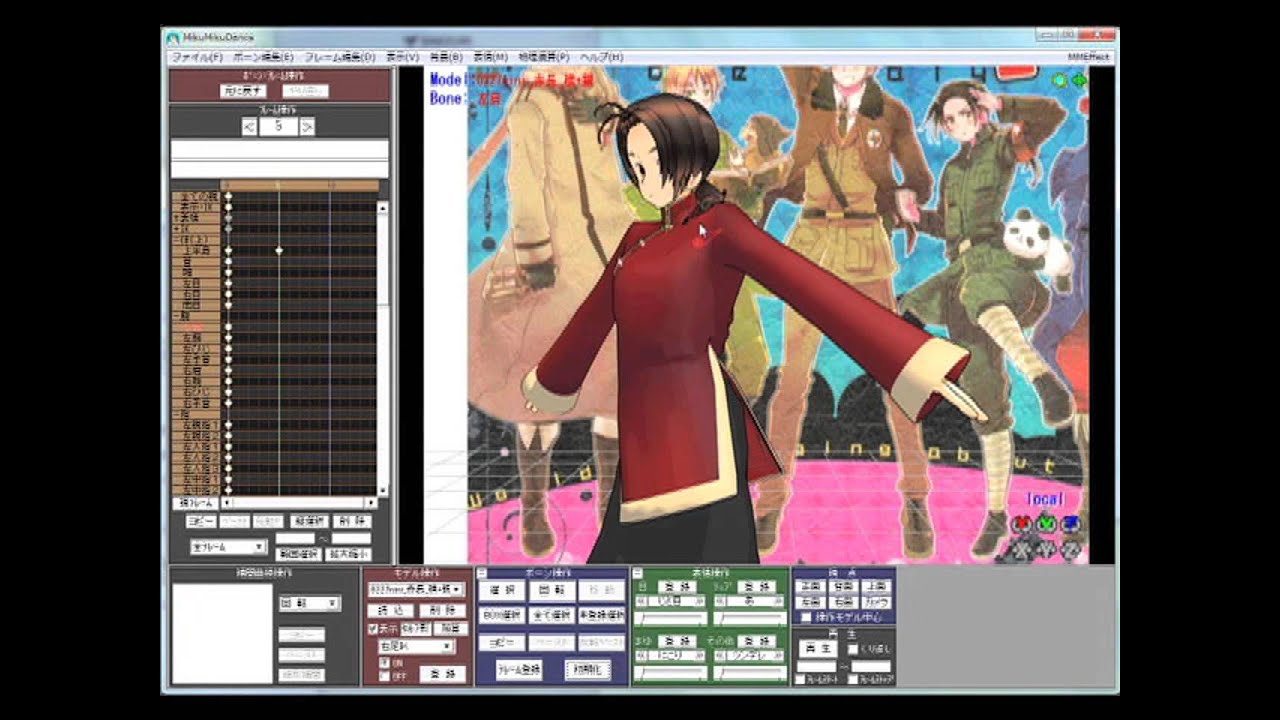Open the フレーム編集(D) menu

click(340, 57)
